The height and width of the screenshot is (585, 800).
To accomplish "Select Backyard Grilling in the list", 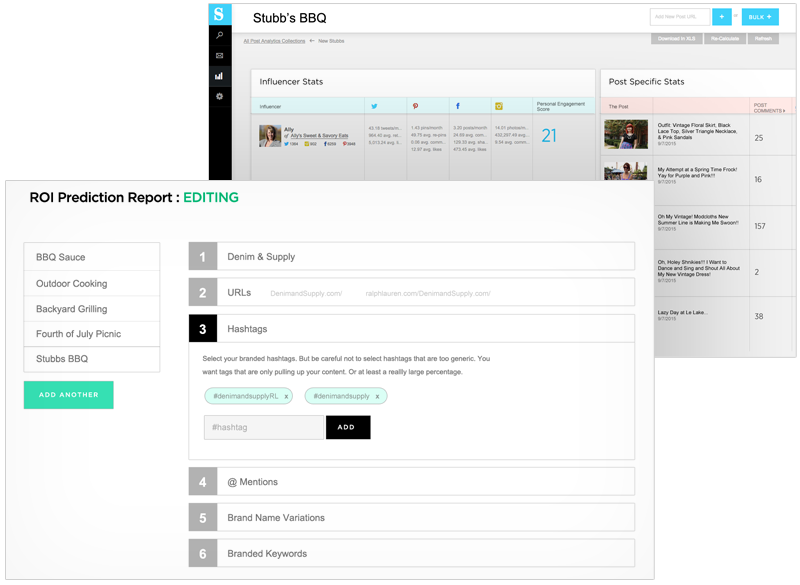I will (92, 309).
